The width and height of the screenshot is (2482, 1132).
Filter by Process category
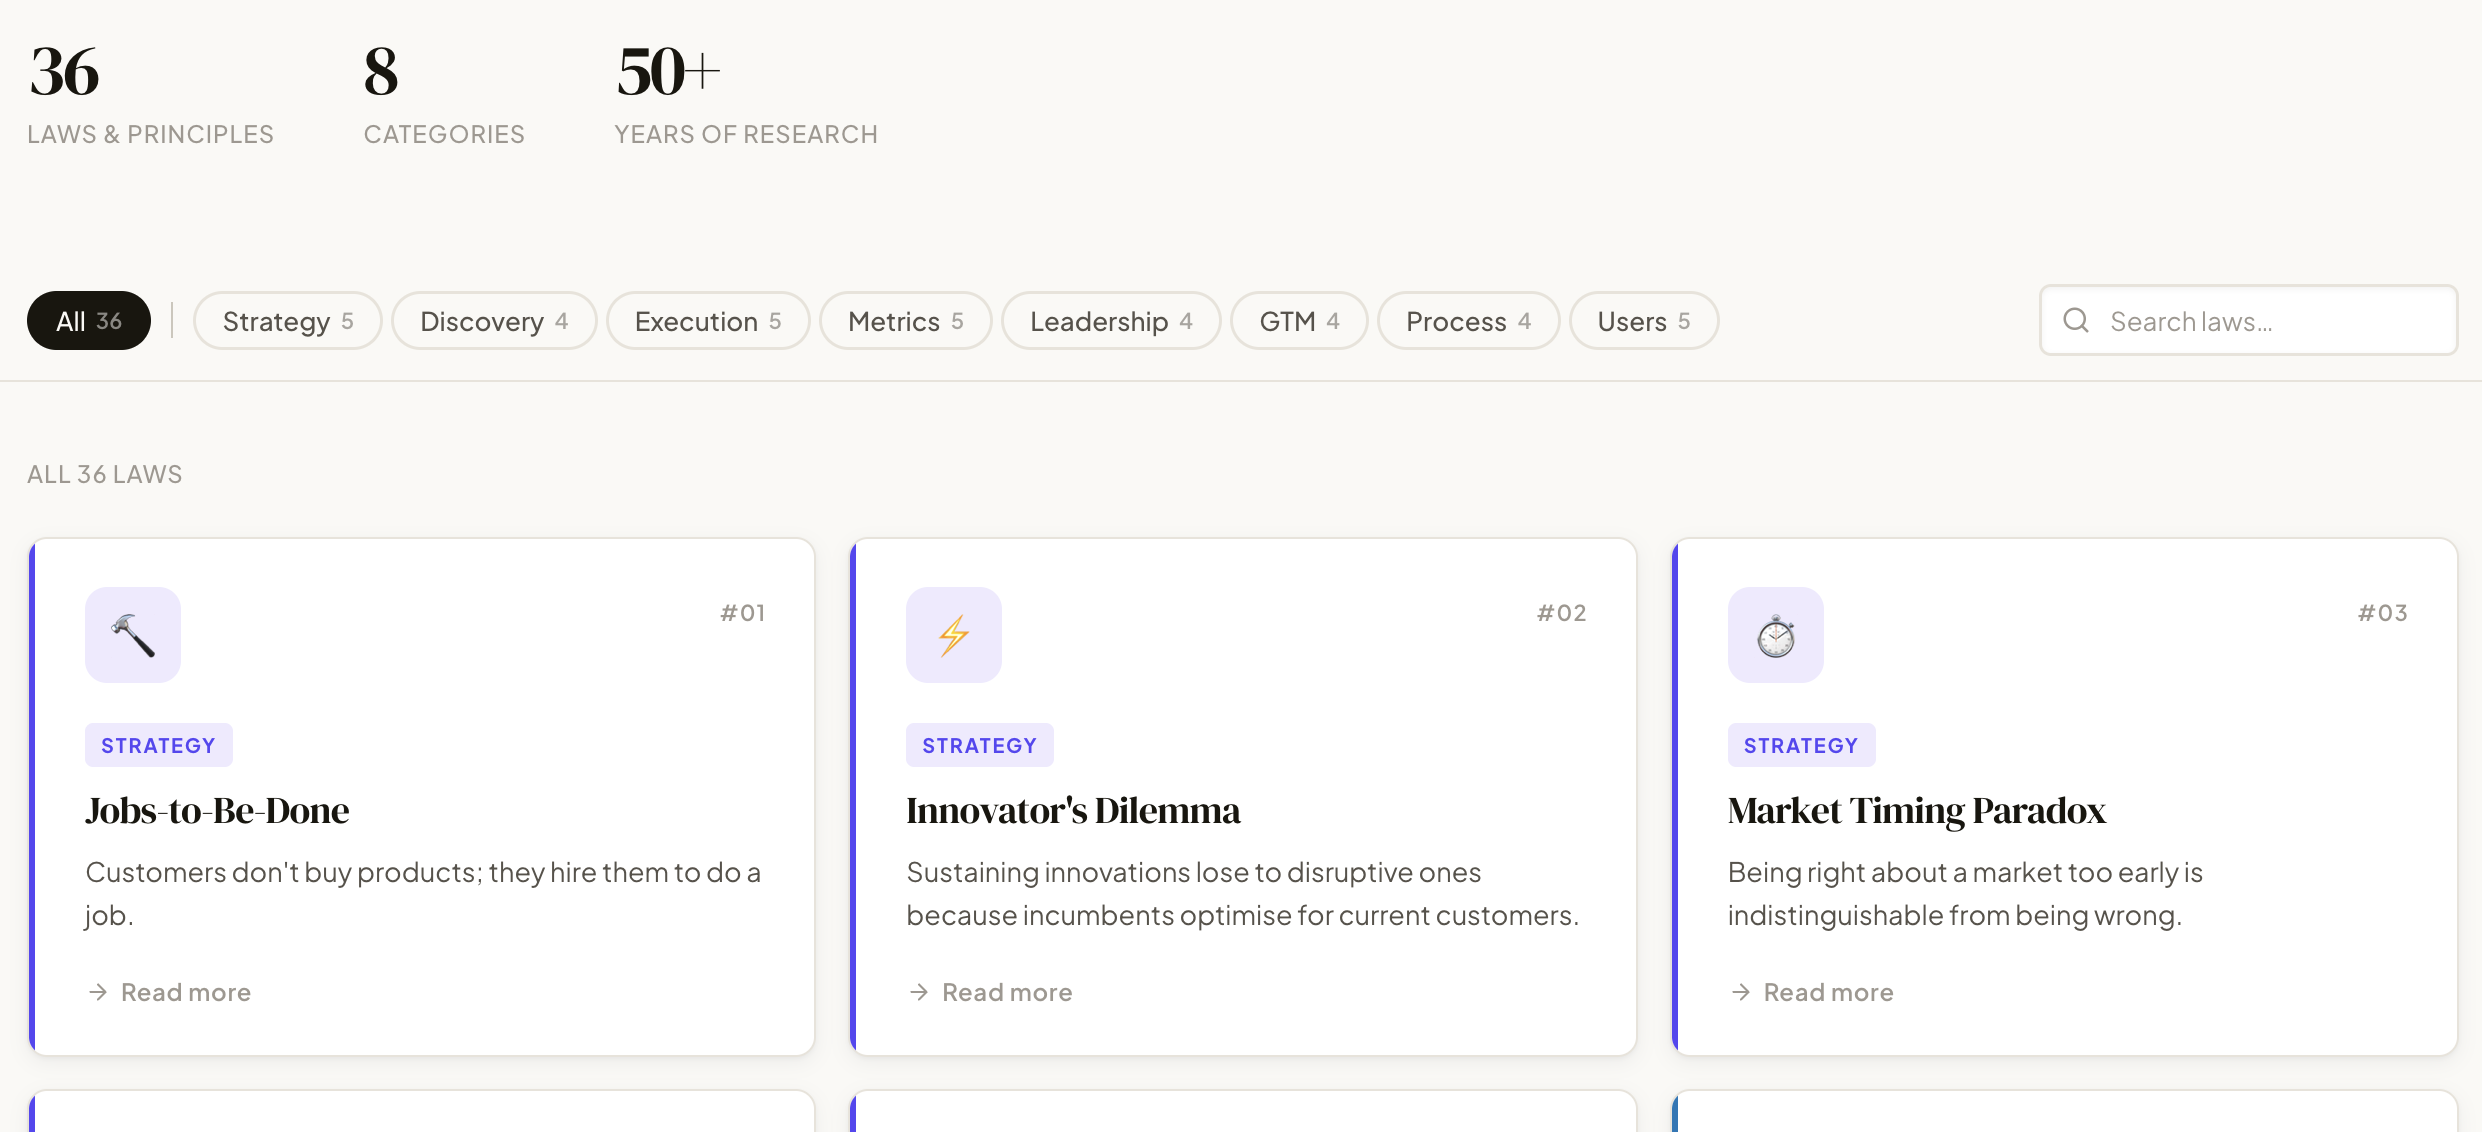point(1468,321)
